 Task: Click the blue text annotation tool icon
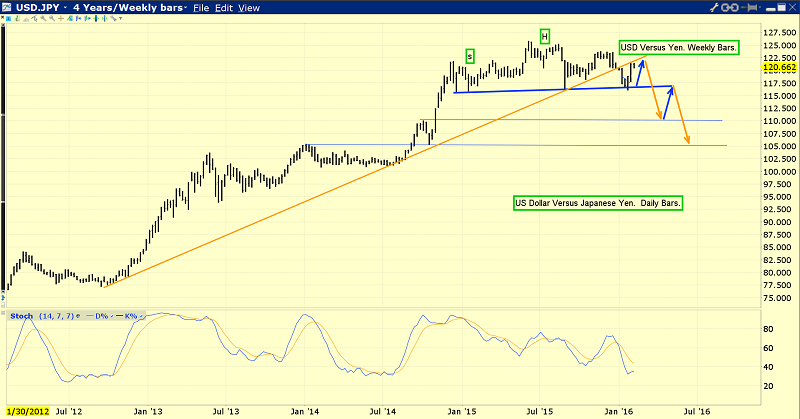click(8, 18)
